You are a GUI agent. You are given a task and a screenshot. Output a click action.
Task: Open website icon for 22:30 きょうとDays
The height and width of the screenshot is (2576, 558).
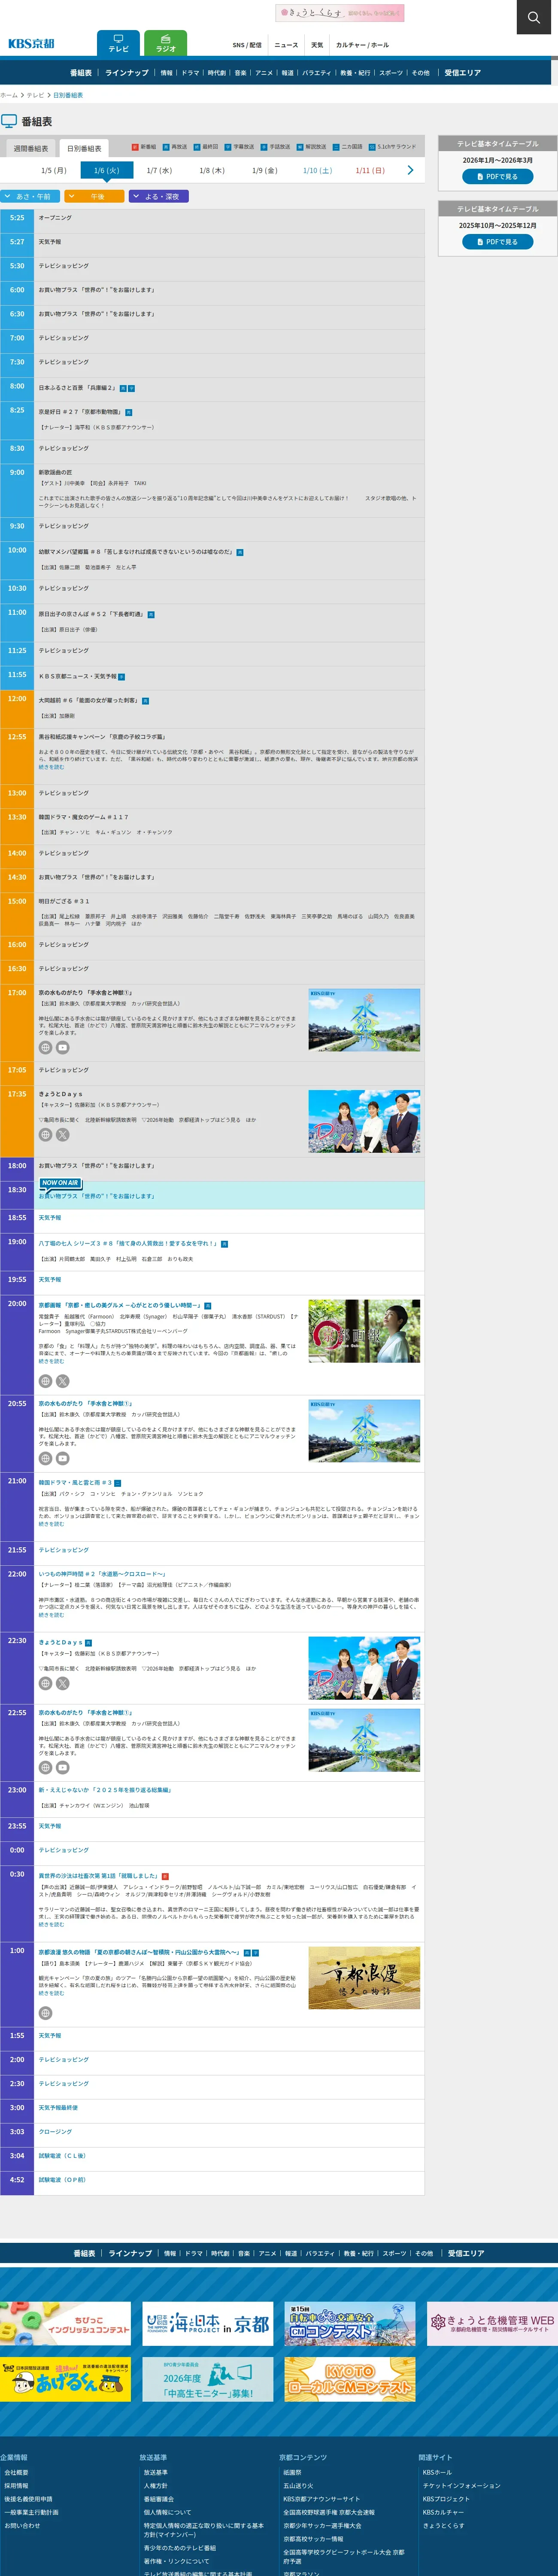(x=45, y=1684)
